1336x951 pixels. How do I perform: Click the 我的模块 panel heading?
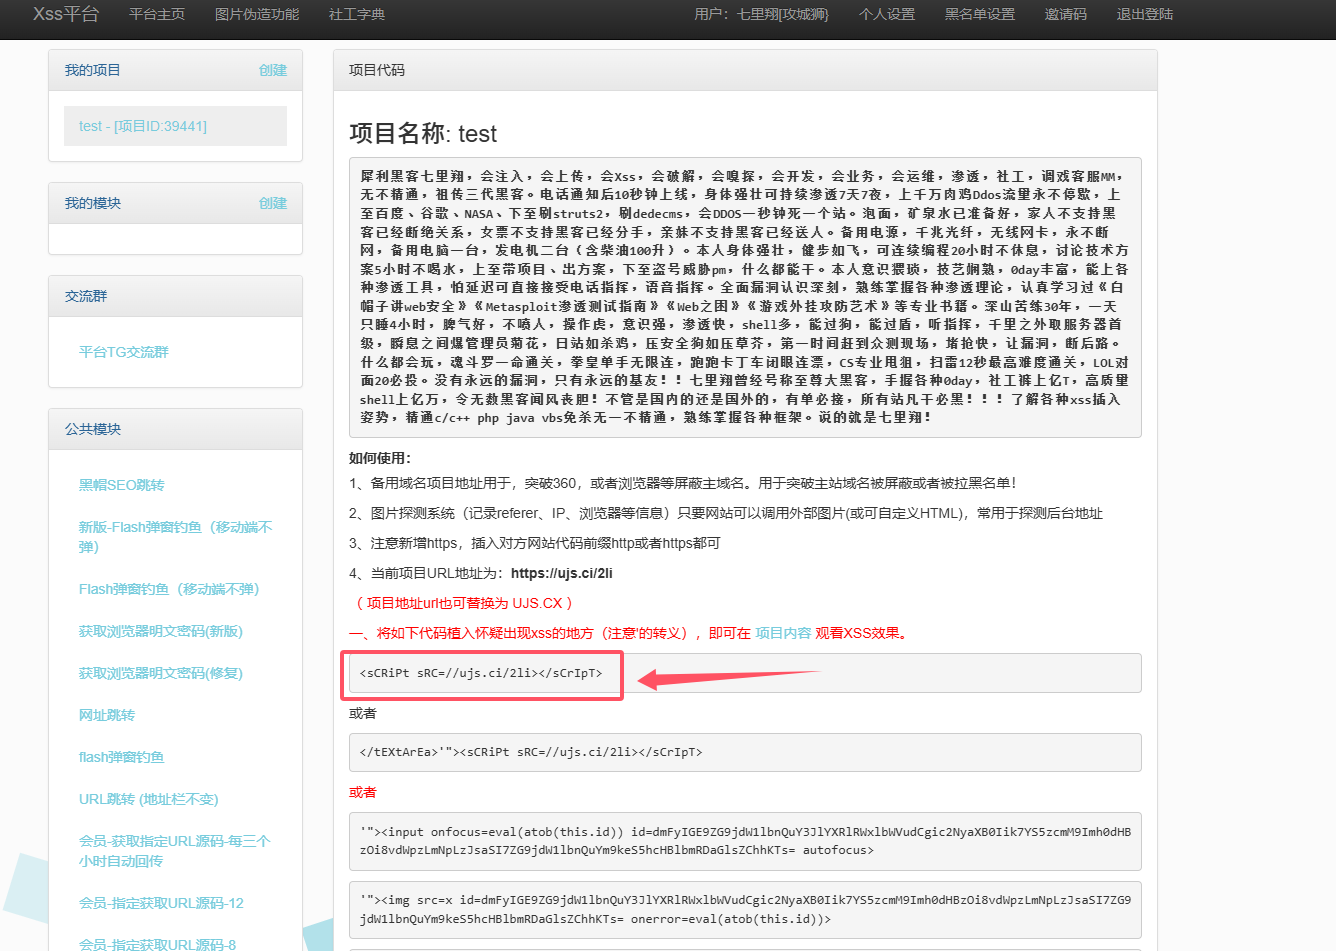point(93,203)
